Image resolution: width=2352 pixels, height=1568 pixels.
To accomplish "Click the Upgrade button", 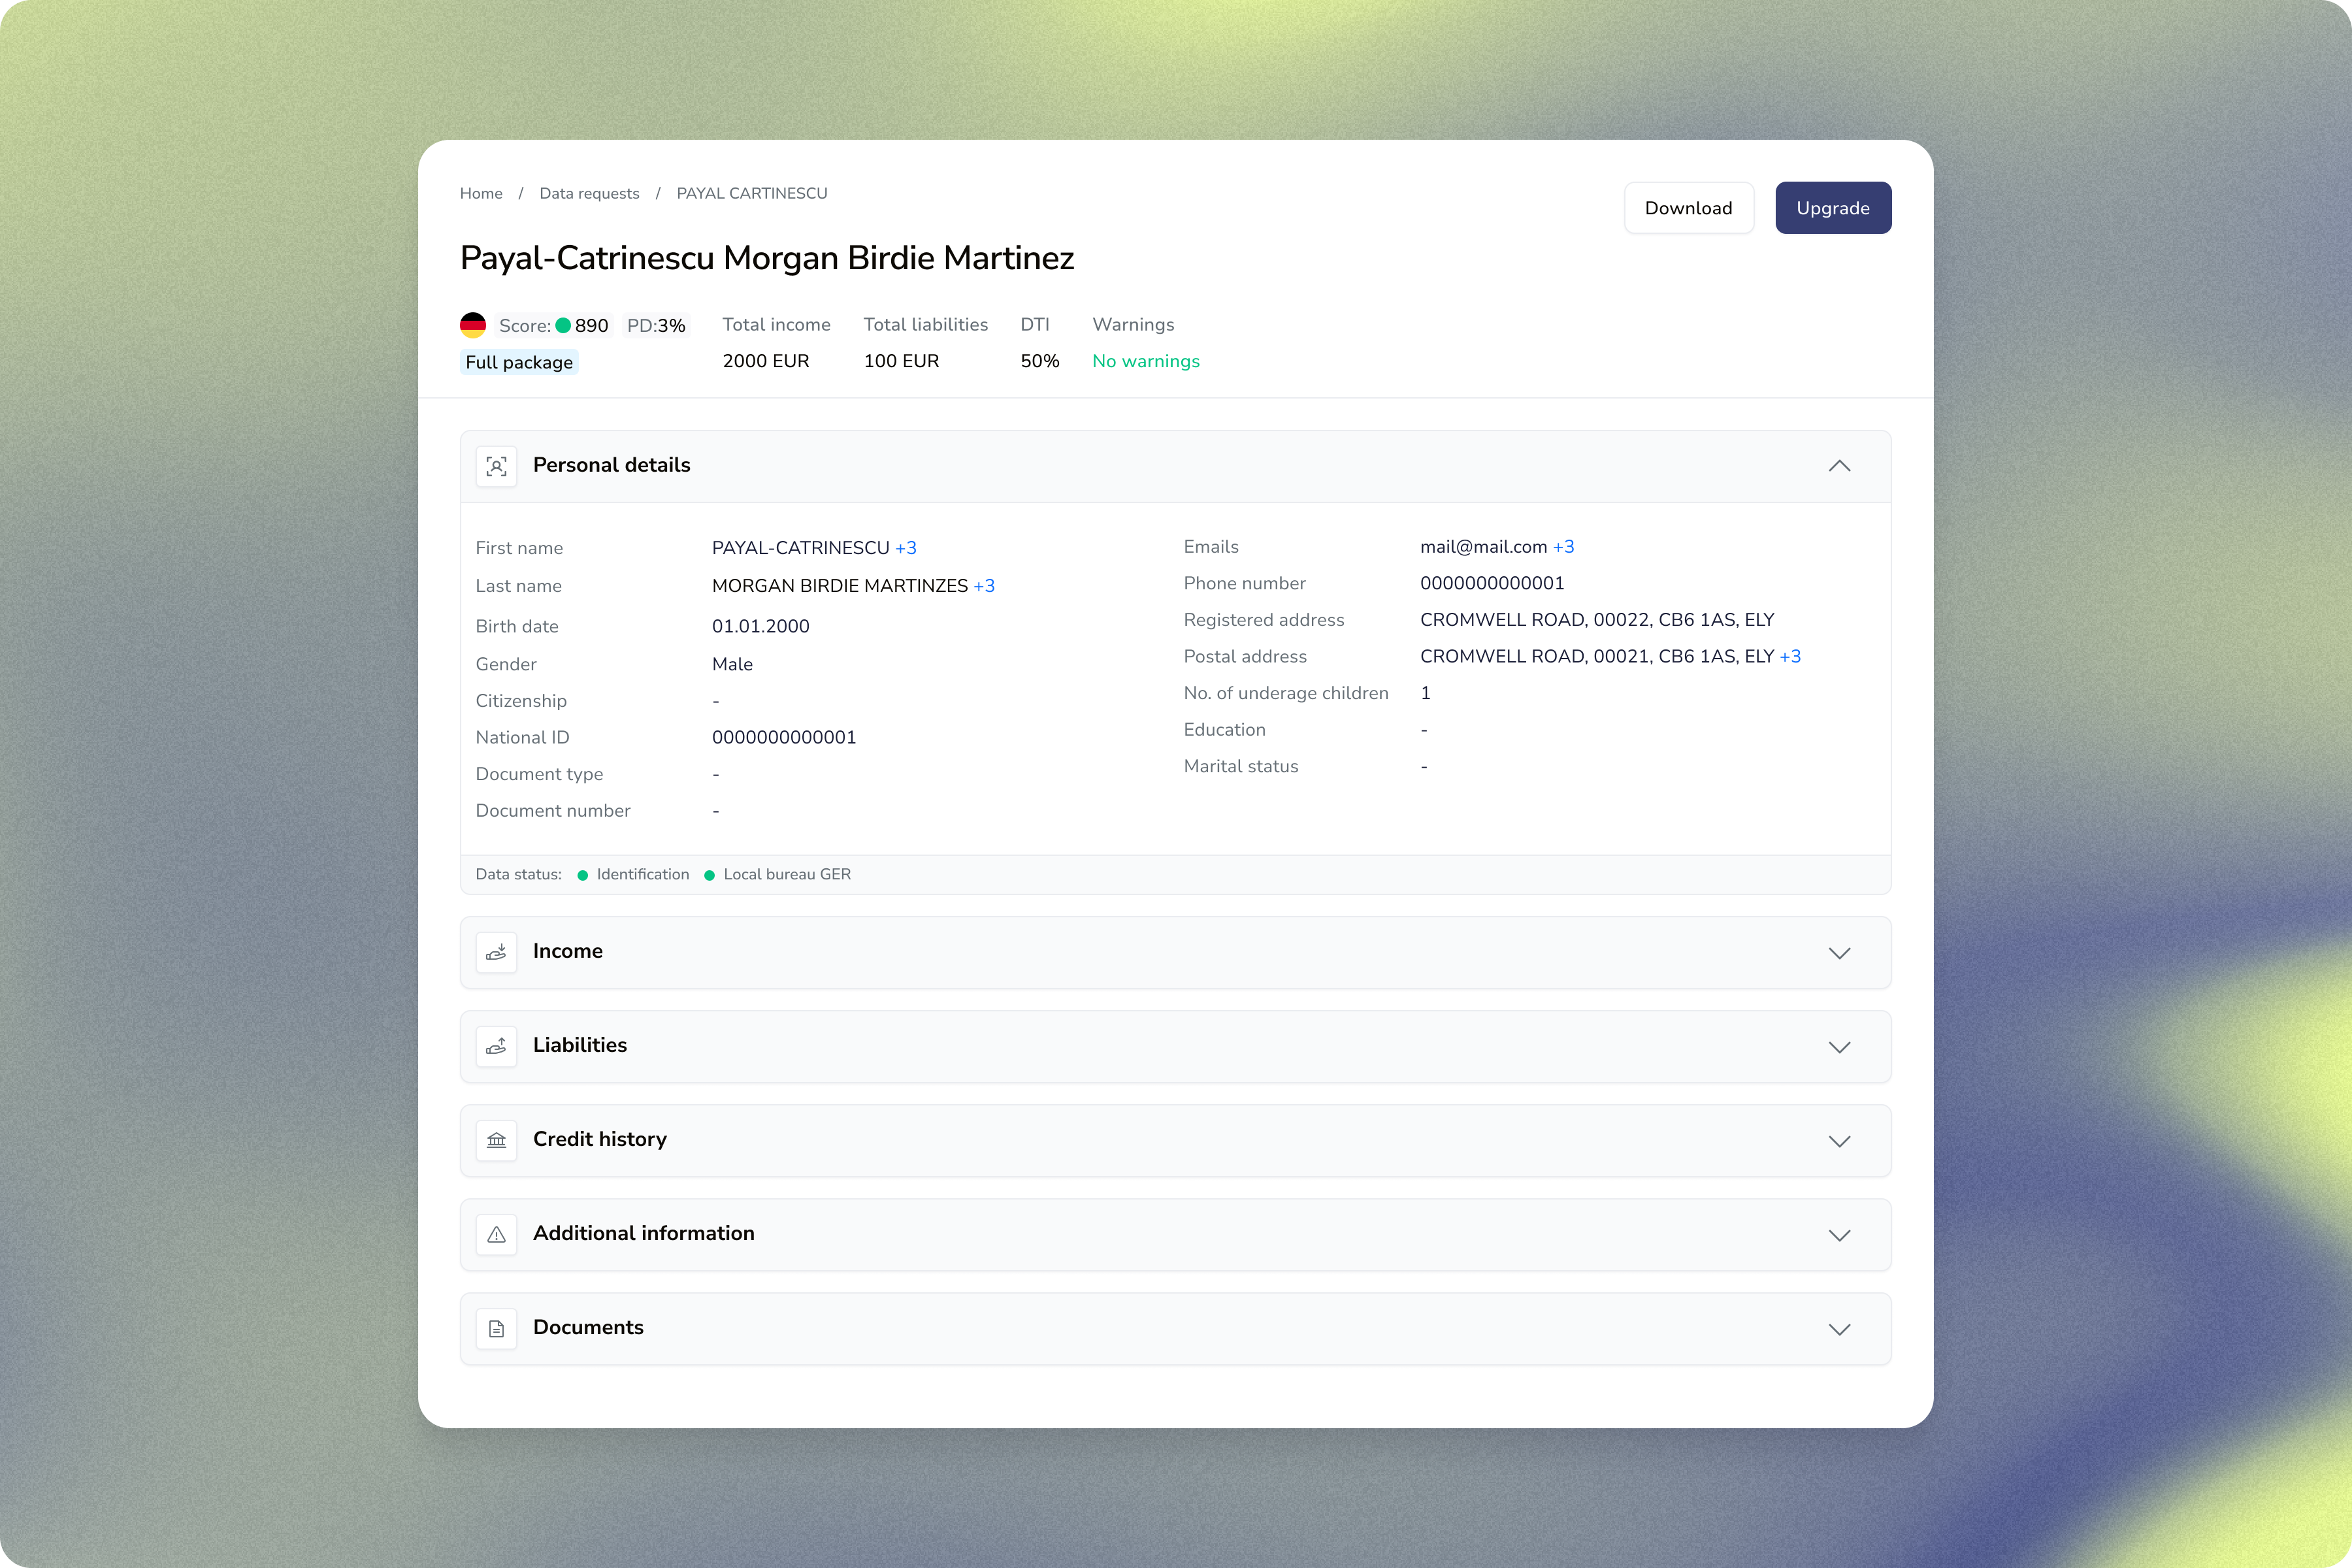I will pos(1832,208).
